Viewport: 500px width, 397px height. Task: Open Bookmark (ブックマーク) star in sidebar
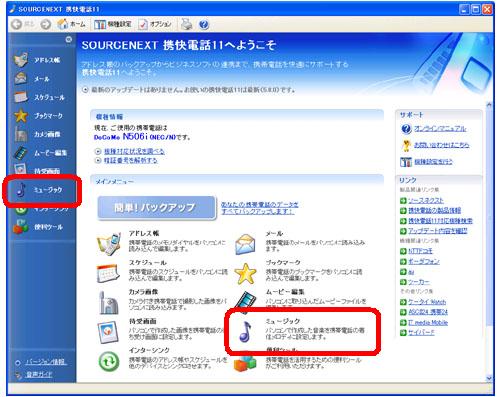pyautogui.click(x=38, y=116)
